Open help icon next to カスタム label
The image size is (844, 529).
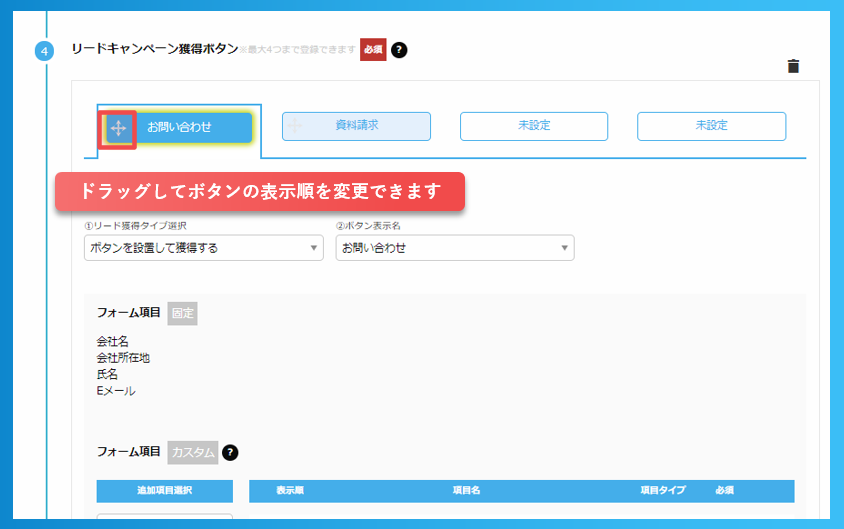point(230,452)
